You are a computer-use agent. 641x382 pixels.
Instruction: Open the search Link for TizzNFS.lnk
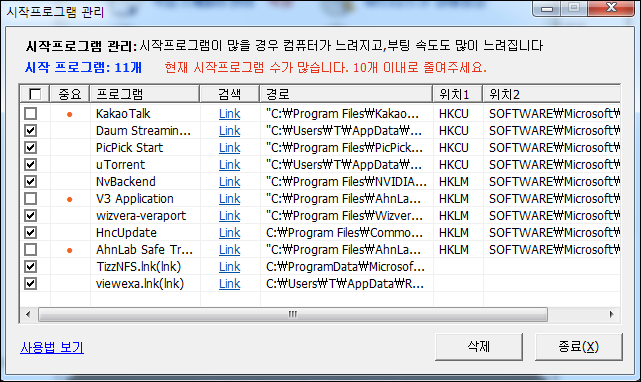pyautogui.click(x=229, y=267)
